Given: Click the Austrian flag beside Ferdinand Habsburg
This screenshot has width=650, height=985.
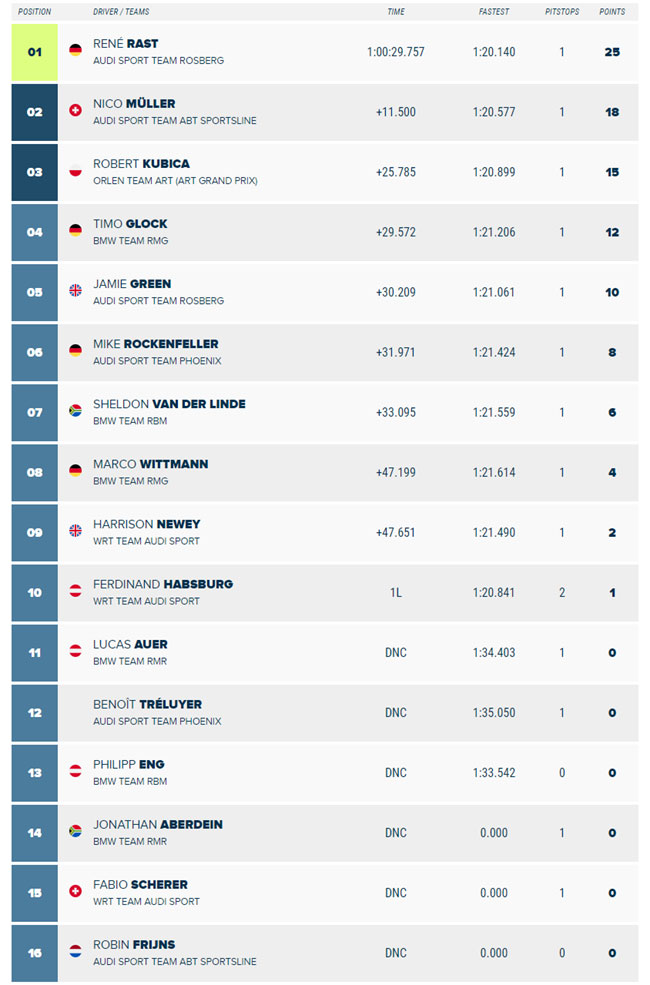Looking at the screenshot, I should (75, 590).
